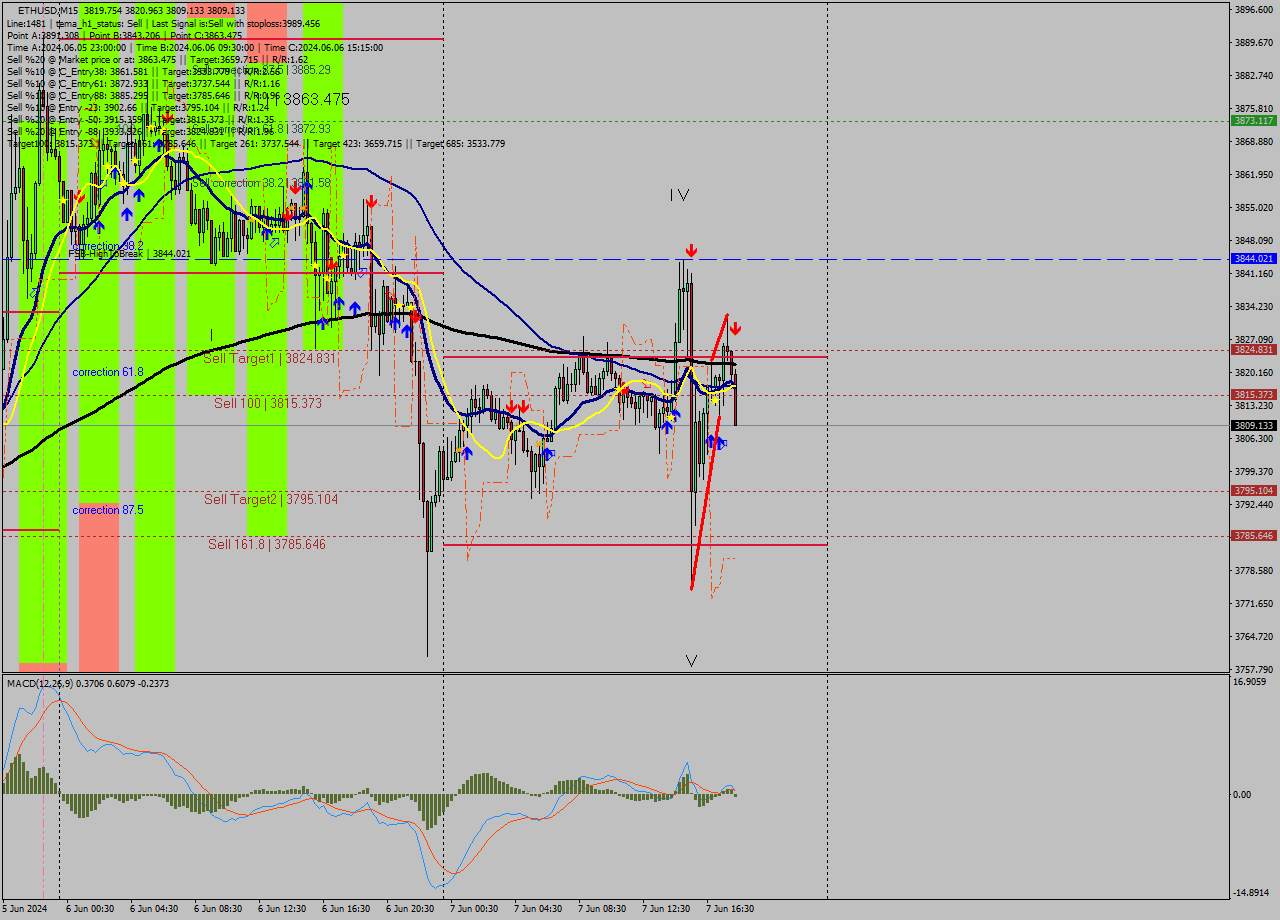
Task: Select the Sell Target2 3795.104 label
Action: click(x=270, y=499)
